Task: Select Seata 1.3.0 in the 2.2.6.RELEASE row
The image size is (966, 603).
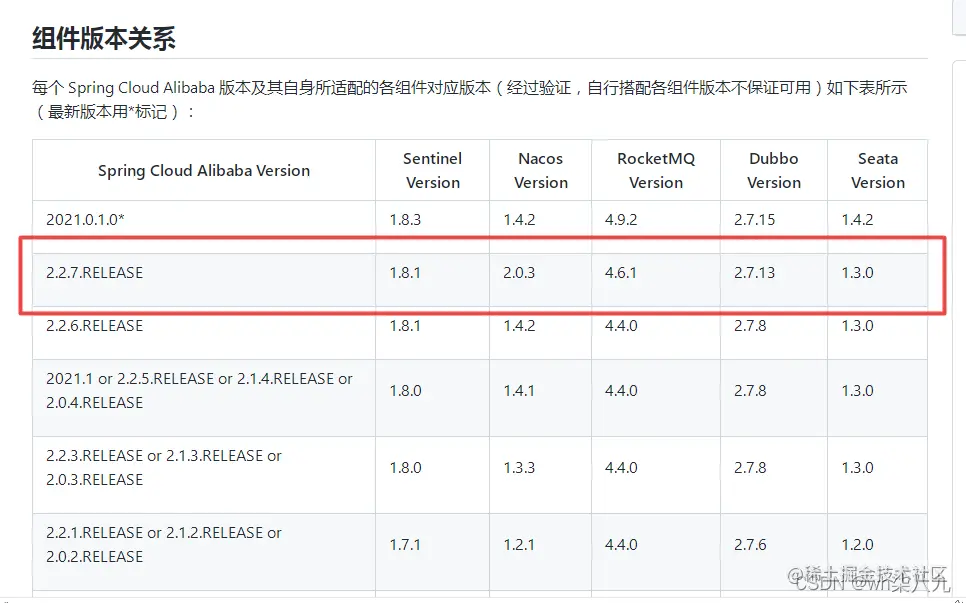Action: pyautogui.click(x=858, y=326)
